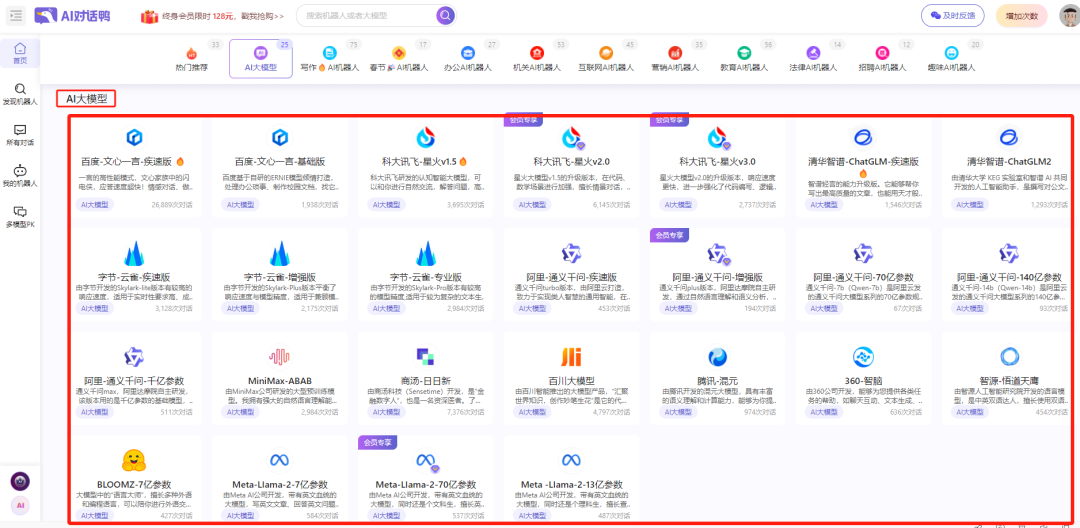Open the AI对话鸭 logo home link
Screen dimensions: 1080x528
point(73,15)
